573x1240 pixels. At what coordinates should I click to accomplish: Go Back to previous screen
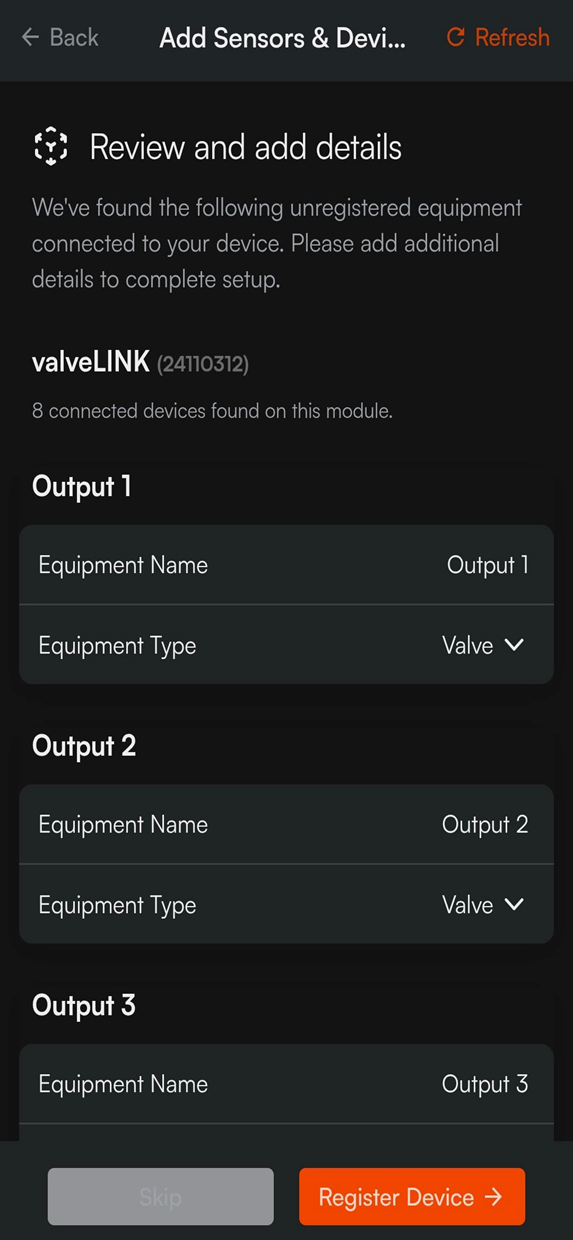pyautogui.click(x=60, y=37)
